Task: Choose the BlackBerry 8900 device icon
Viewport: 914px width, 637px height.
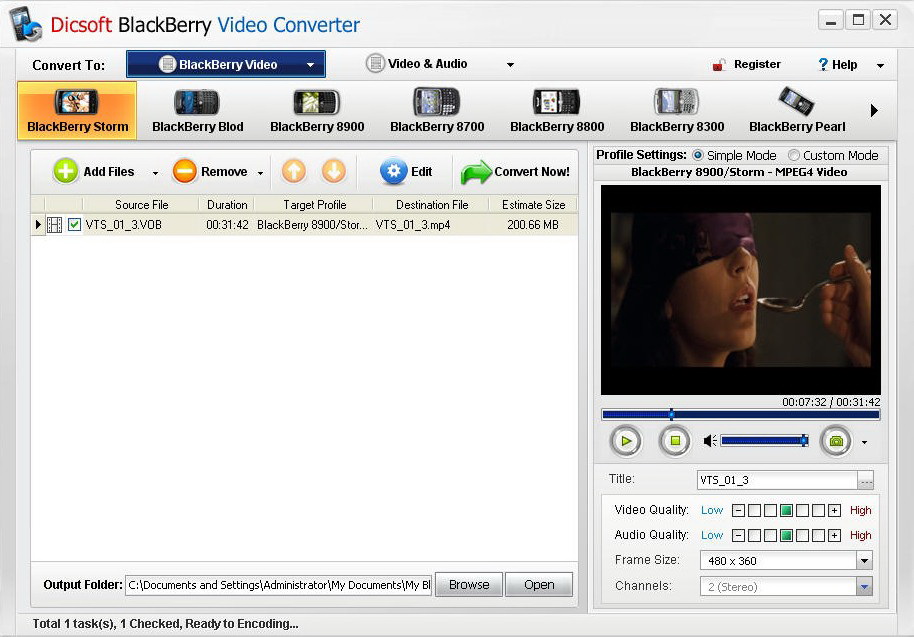Action: (x=317, y=102)
